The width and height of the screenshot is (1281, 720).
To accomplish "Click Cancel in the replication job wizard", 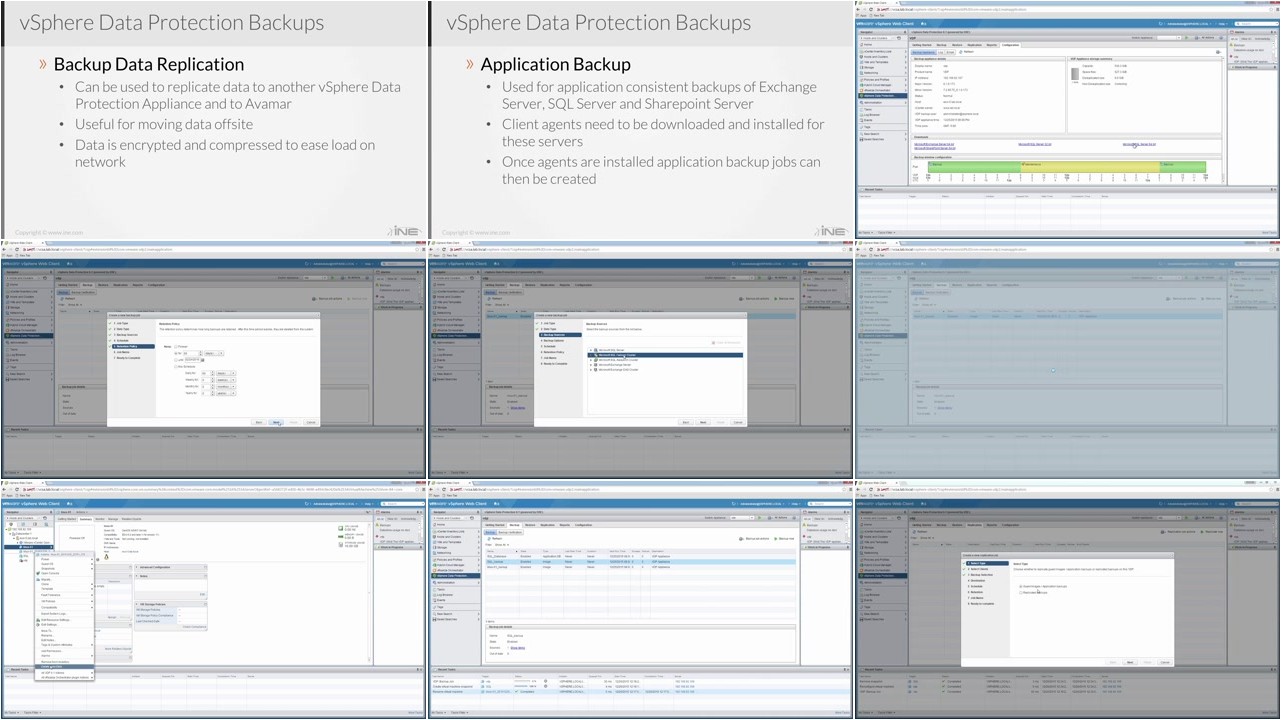I will tap(1165, 662).
